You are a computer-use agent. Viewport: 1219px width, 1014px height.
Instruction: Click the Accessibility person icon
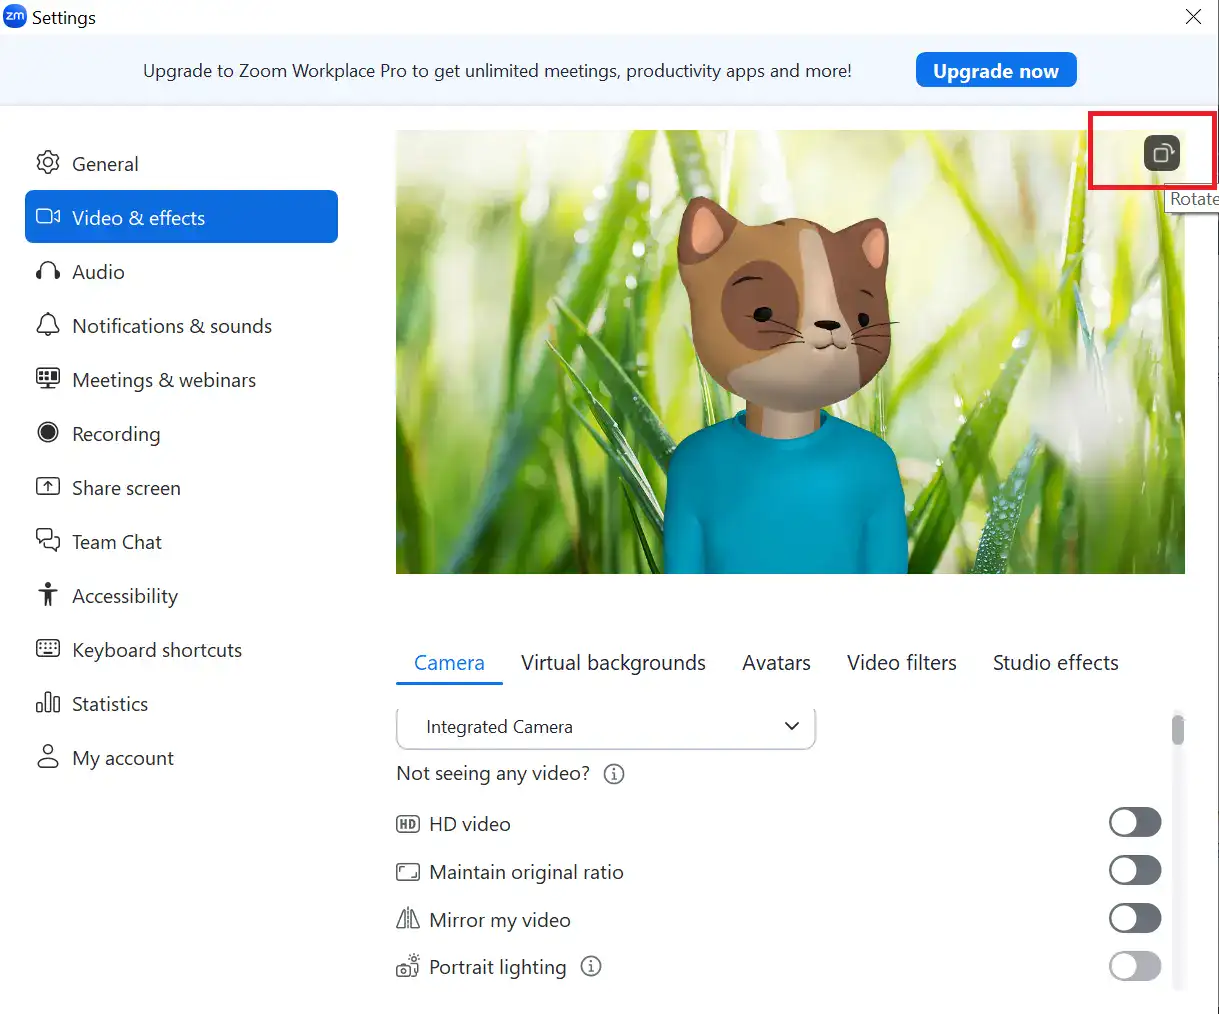[48, 594]
